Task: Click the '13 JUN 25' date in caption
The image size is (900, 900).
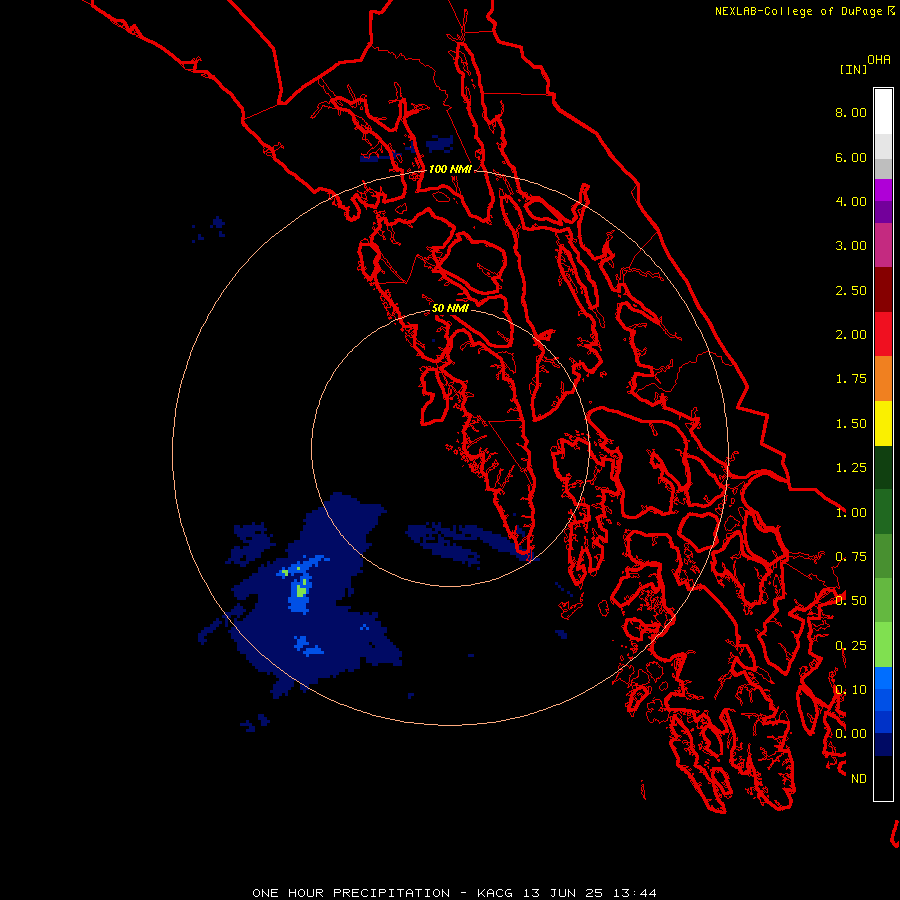Action: tap(562, 893)
